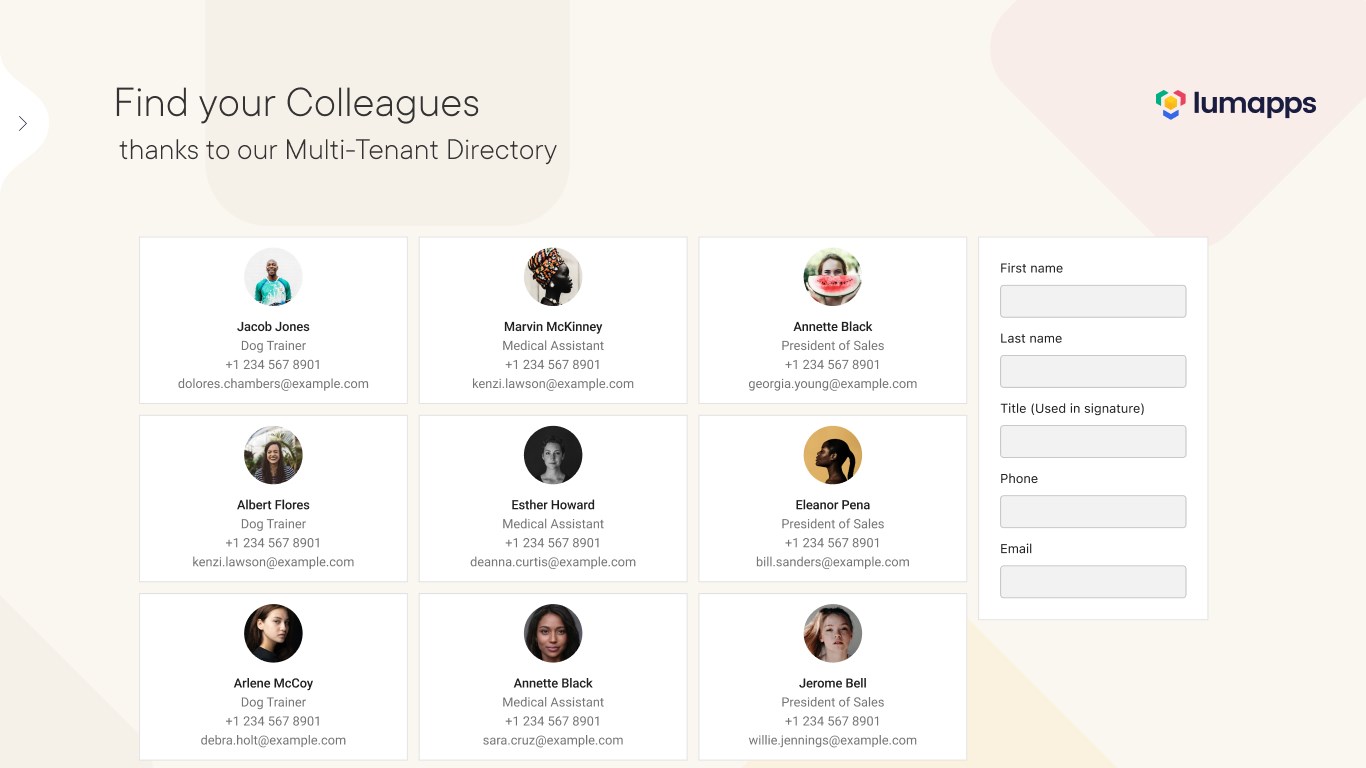Expand the side panel chevron arrow
Viewport: 1366px width, 768px height.
(23, 124)
